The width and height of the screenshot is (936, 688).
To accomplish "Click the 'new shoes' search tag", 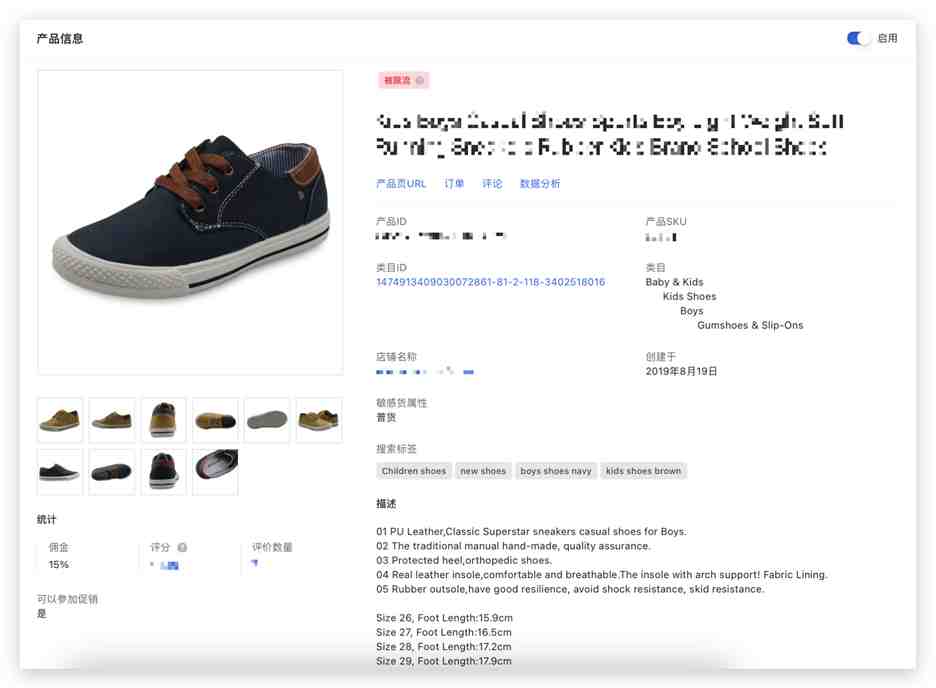I will click(x=483, y=471).
